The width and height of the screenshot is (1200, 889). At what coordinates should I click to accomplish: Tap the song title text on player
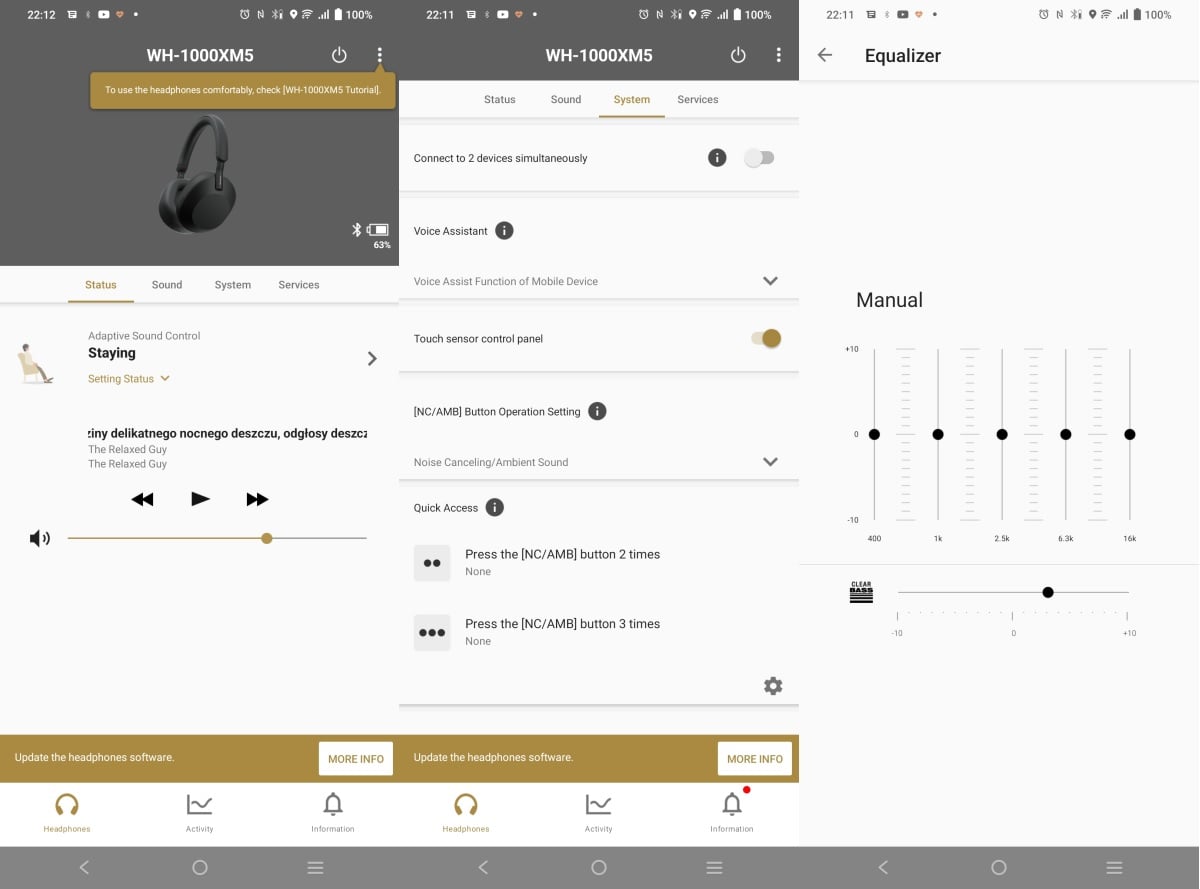[227, 434]
